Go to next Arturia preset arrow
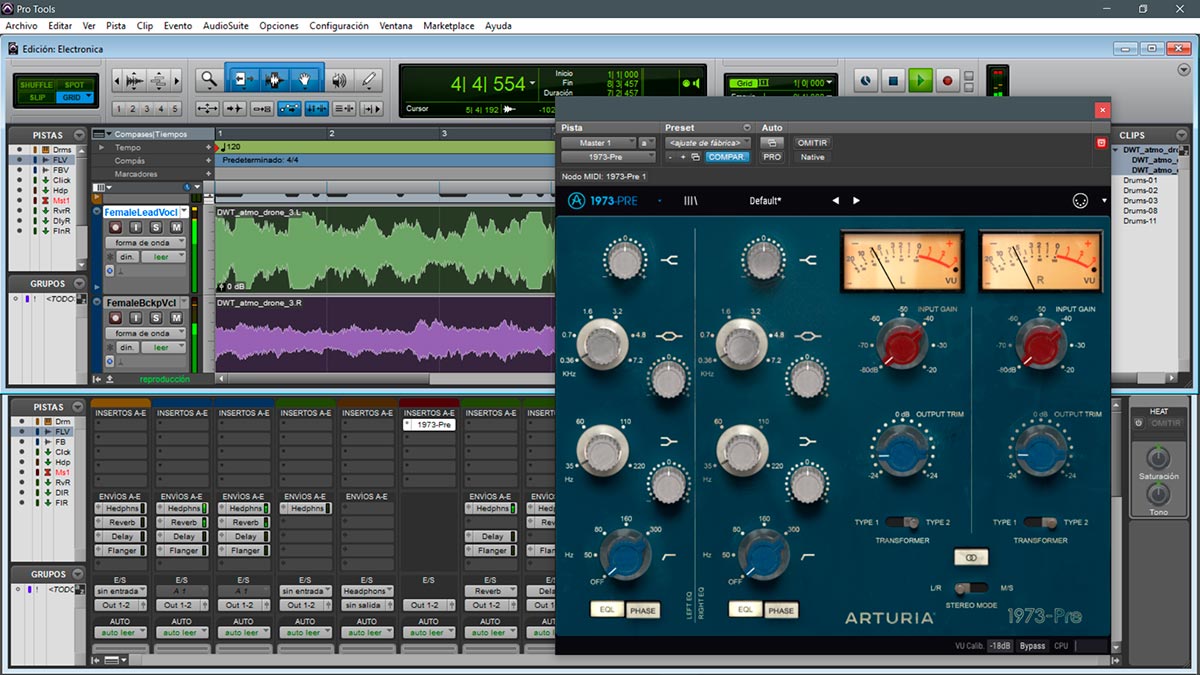This screenshot has height=675, width=1200. [856, 201]
